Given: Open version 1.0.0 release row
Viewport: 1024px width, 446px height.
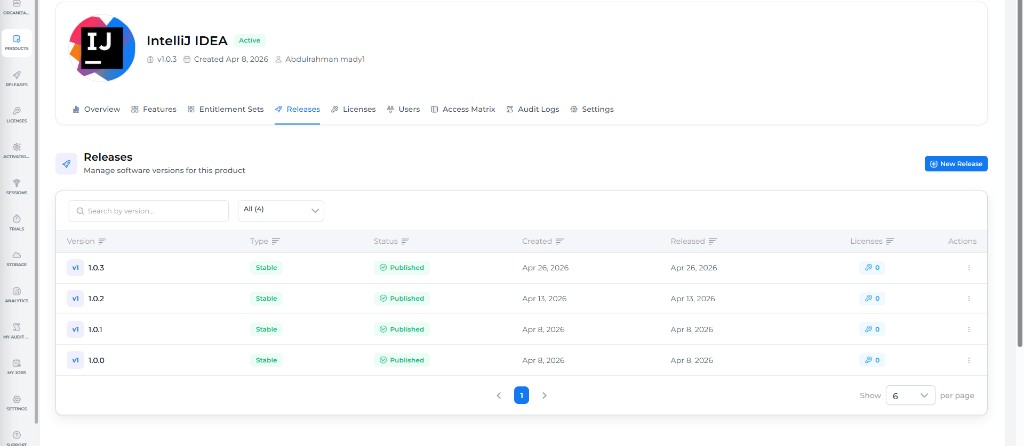Looking at the screenshot, I should point(521,360).
